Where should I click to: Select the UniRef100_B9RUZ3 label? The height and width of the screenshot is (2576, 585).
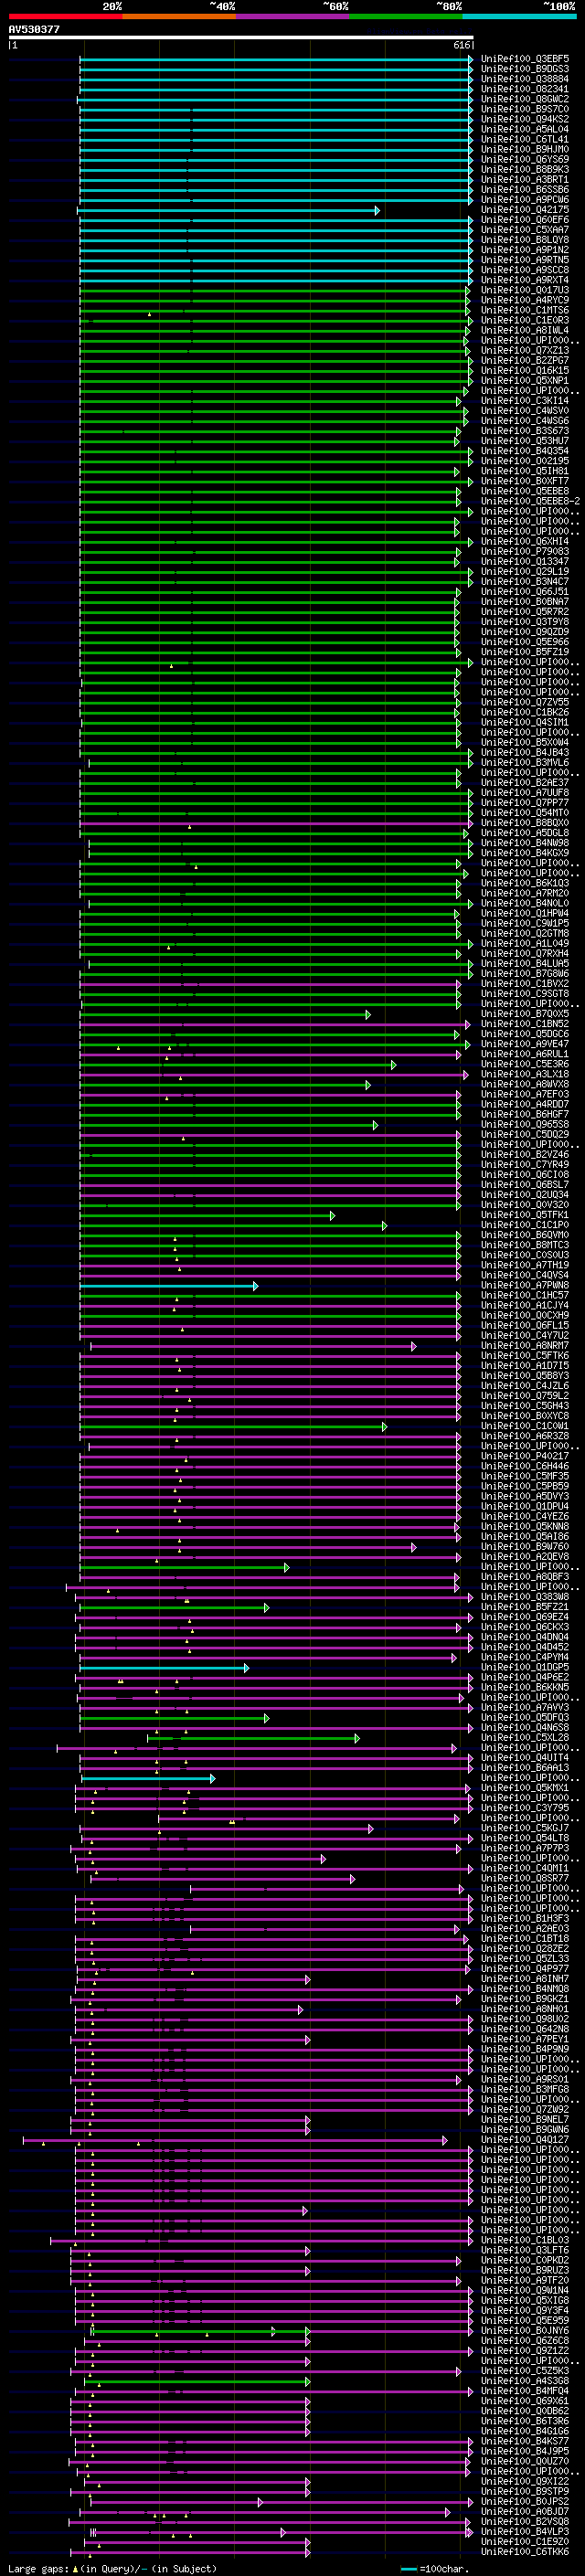coord(525,2270)
